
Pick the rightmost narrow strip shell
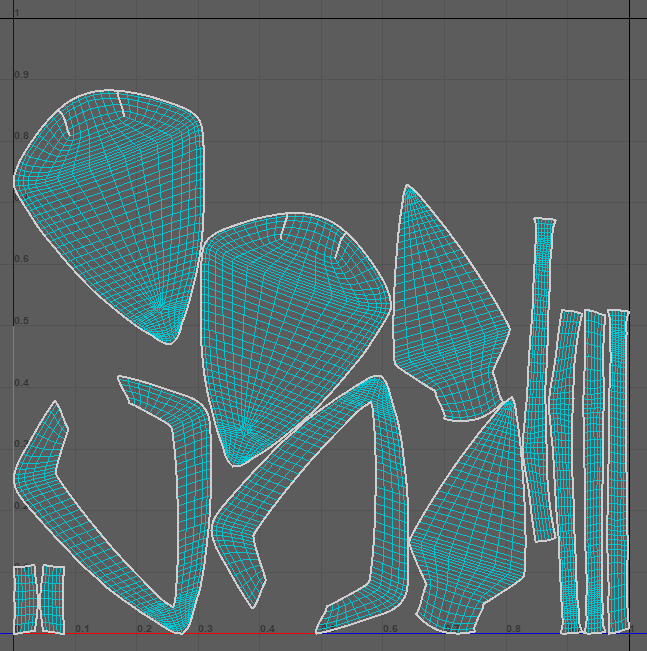[619, 470]
